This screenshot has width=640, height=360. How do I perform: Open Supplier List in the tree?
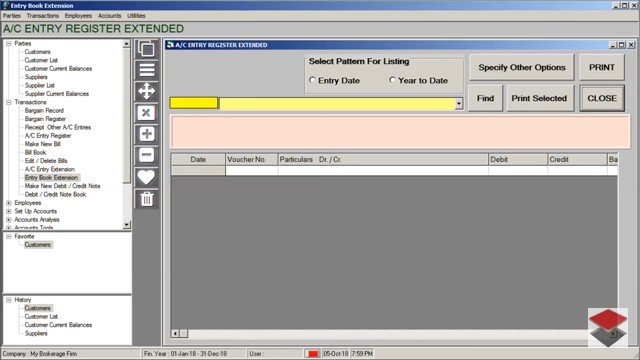pos(40,85)
